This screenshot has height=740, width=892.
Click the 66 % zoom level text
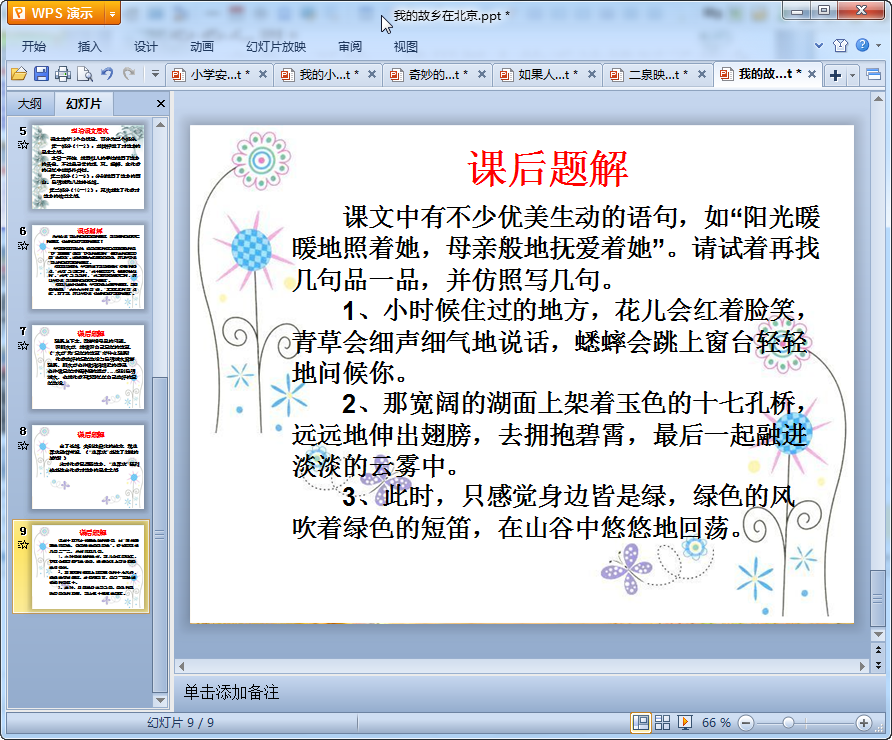[x=716, y=723]
